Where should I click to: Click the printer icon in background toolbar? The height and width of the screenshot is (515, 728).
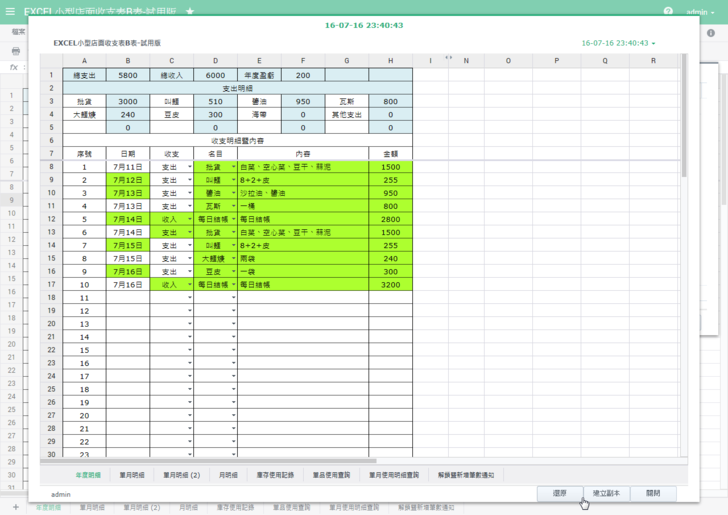pos(16,51)
